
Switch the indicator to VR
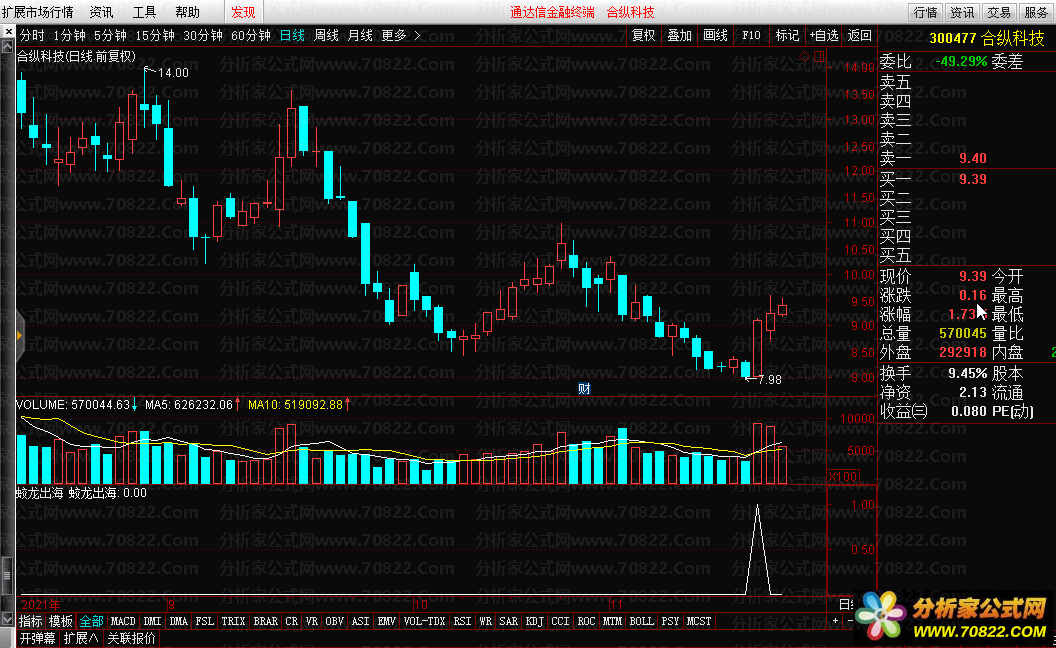pyautogui.click(x=311, y=621)
